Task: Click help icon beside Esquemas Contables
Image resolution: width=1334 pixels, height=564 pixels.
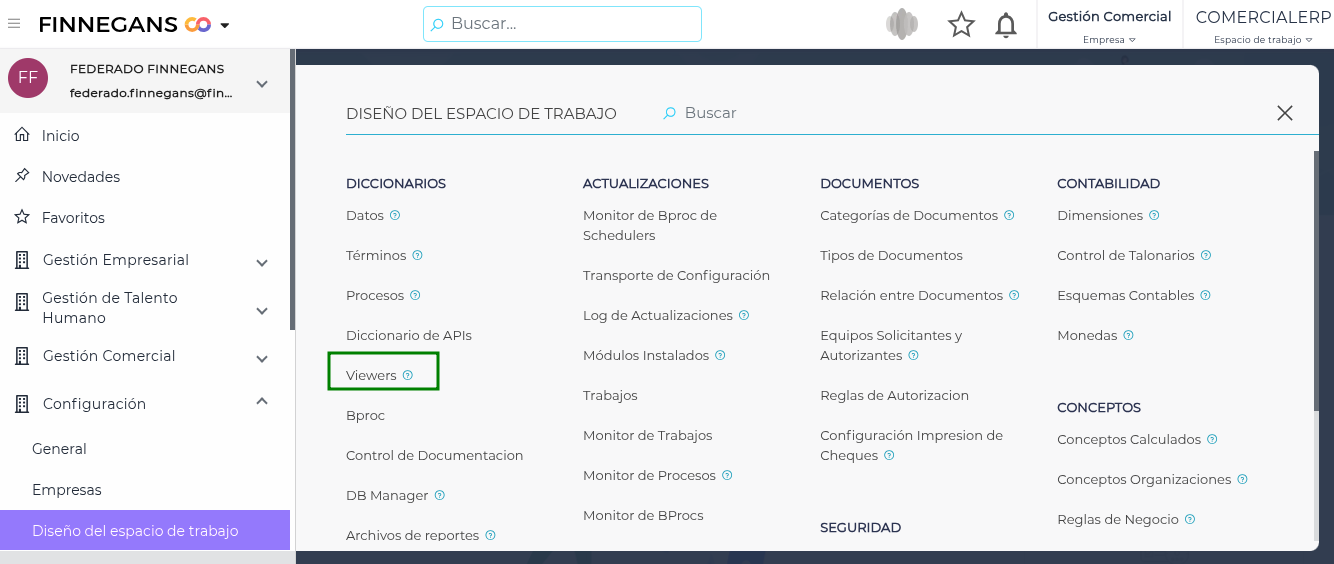Action: pos(1206,295)
